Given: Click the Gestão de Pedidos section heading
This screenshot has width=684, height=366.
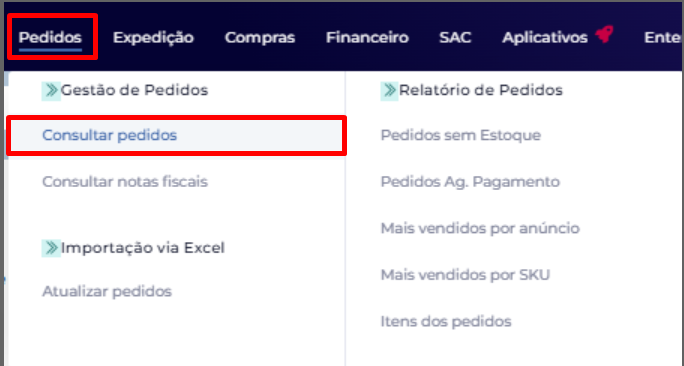Looking at the screenshot, I should 134,90.
